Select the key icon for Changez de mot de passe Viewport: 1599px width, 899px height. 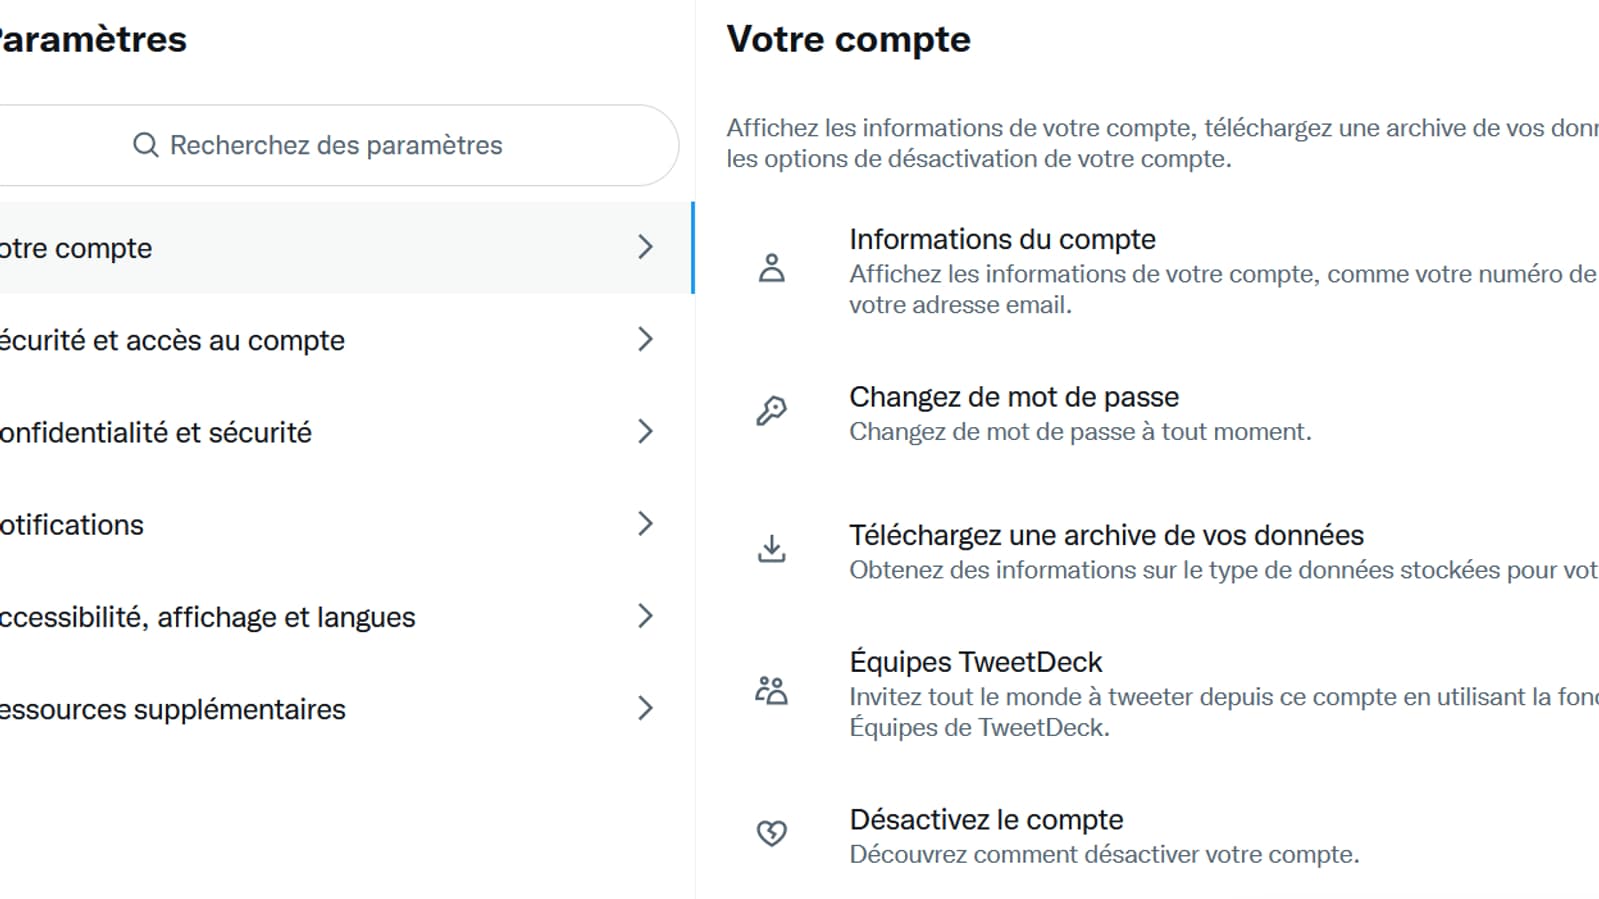tap(771, 410)
